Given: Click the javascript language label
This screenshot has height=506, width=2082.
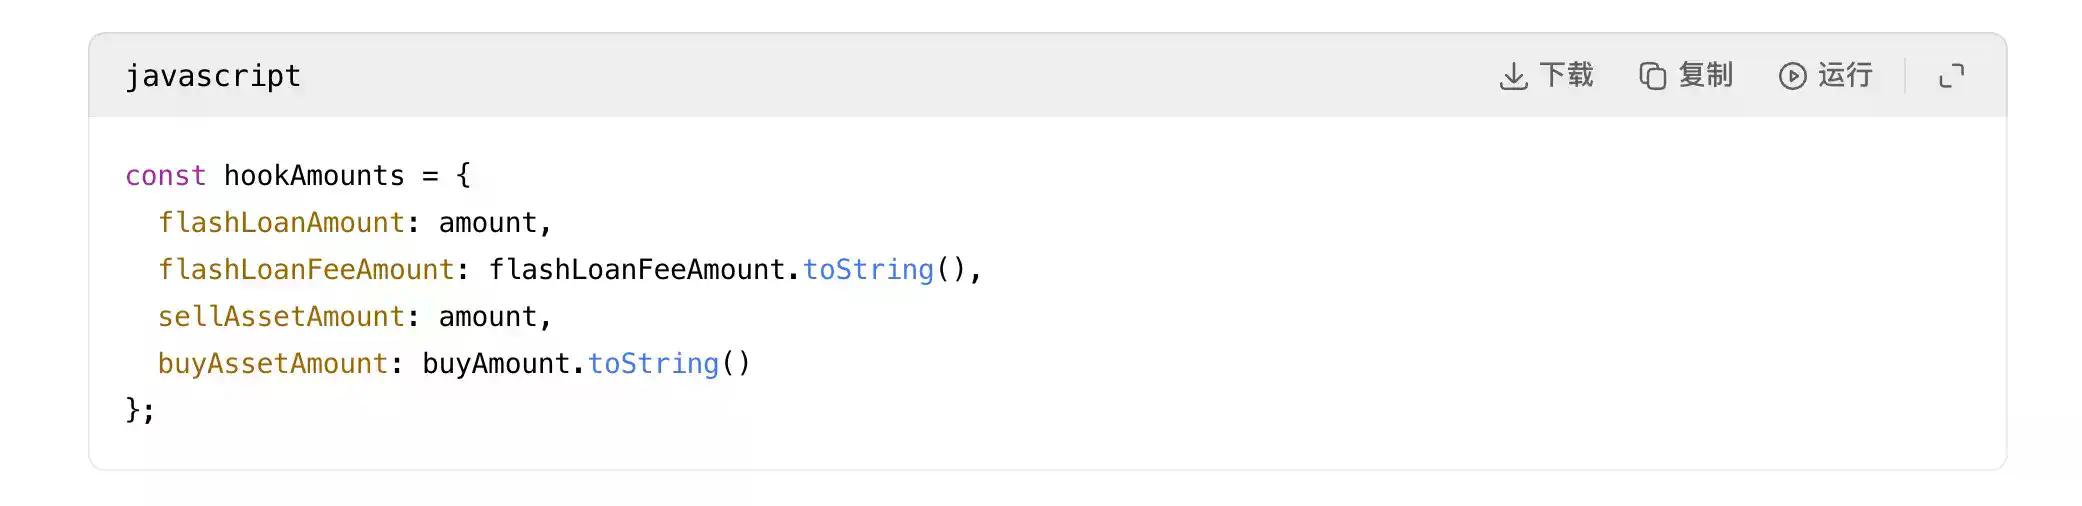Looking at the screenshot, I should point(212,76).
